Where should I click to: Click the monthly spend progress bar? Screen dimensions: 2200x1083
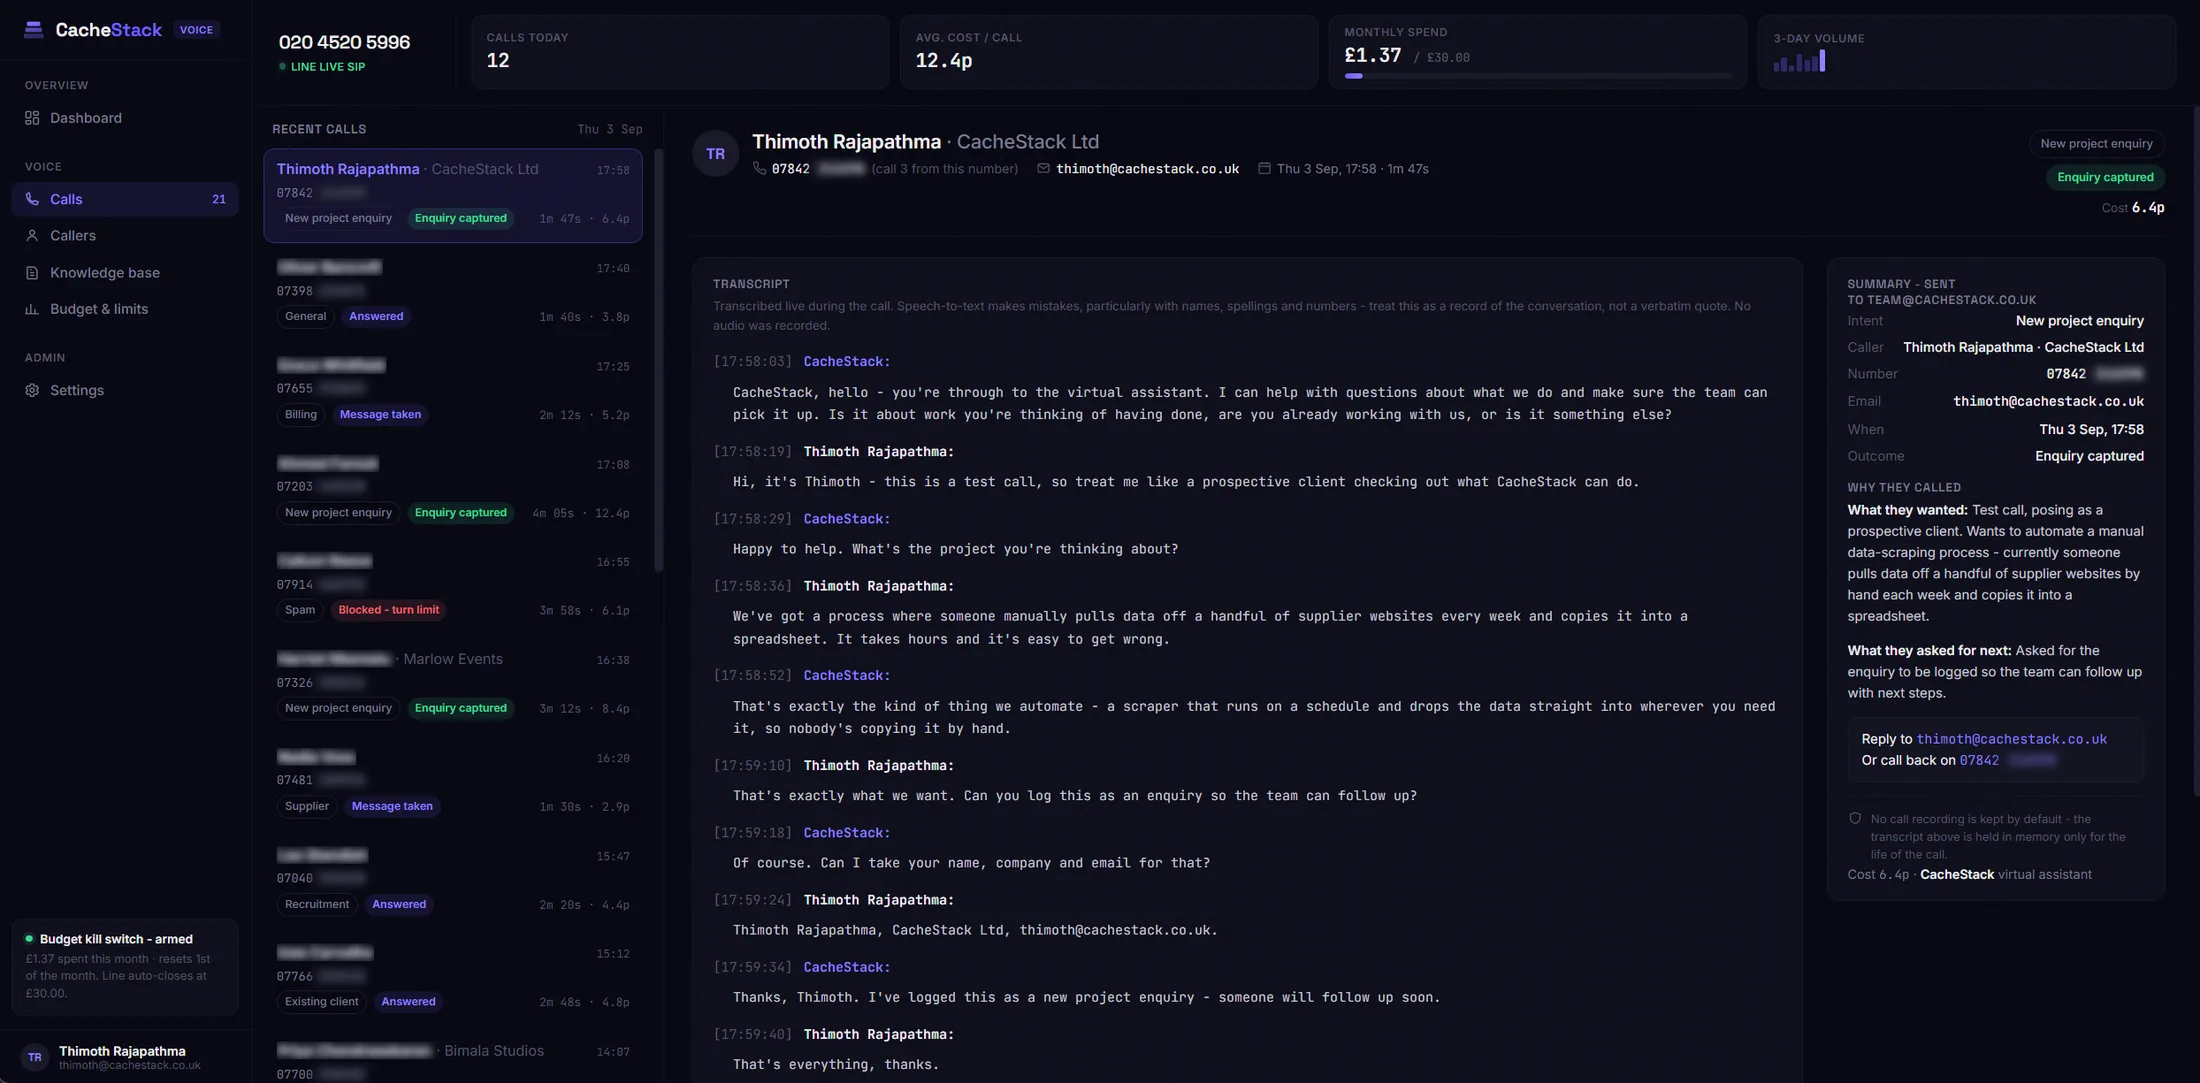point(1538,76)
